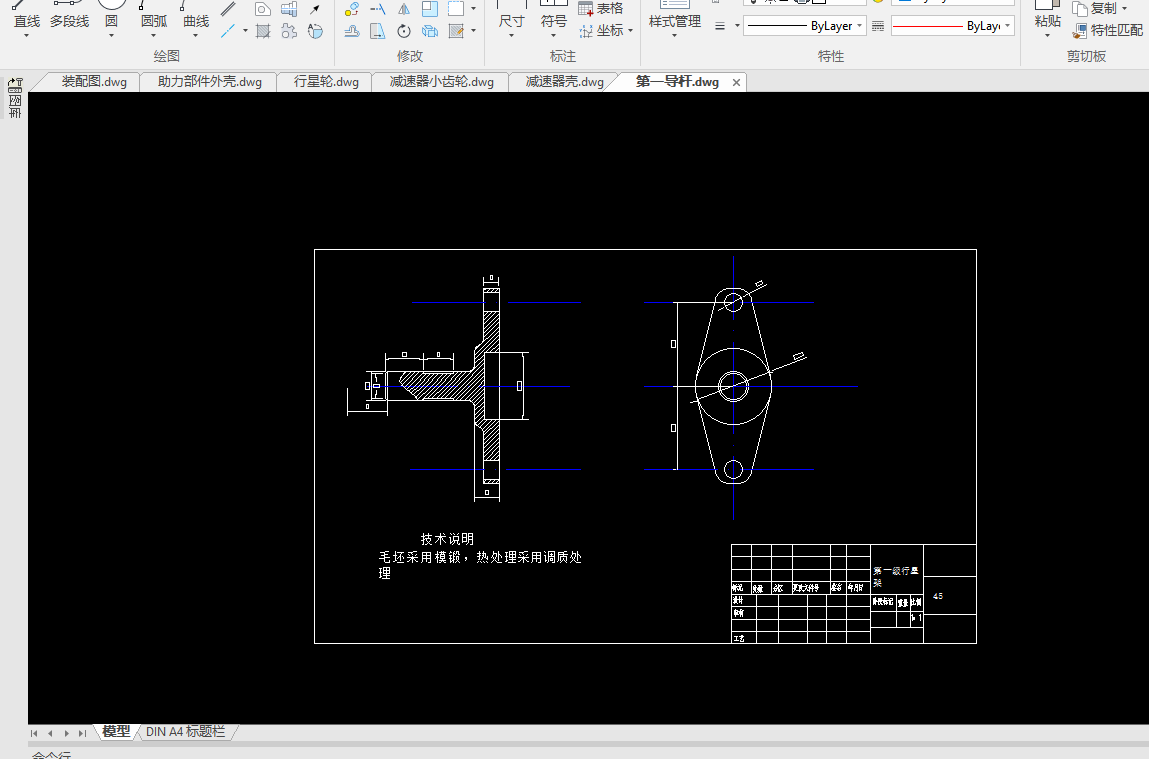Image resolution: width=1149 pixels, height=759 pixels.
Task: Click the polygon shape icon in 绘图
Action: [x=263, y=9]
